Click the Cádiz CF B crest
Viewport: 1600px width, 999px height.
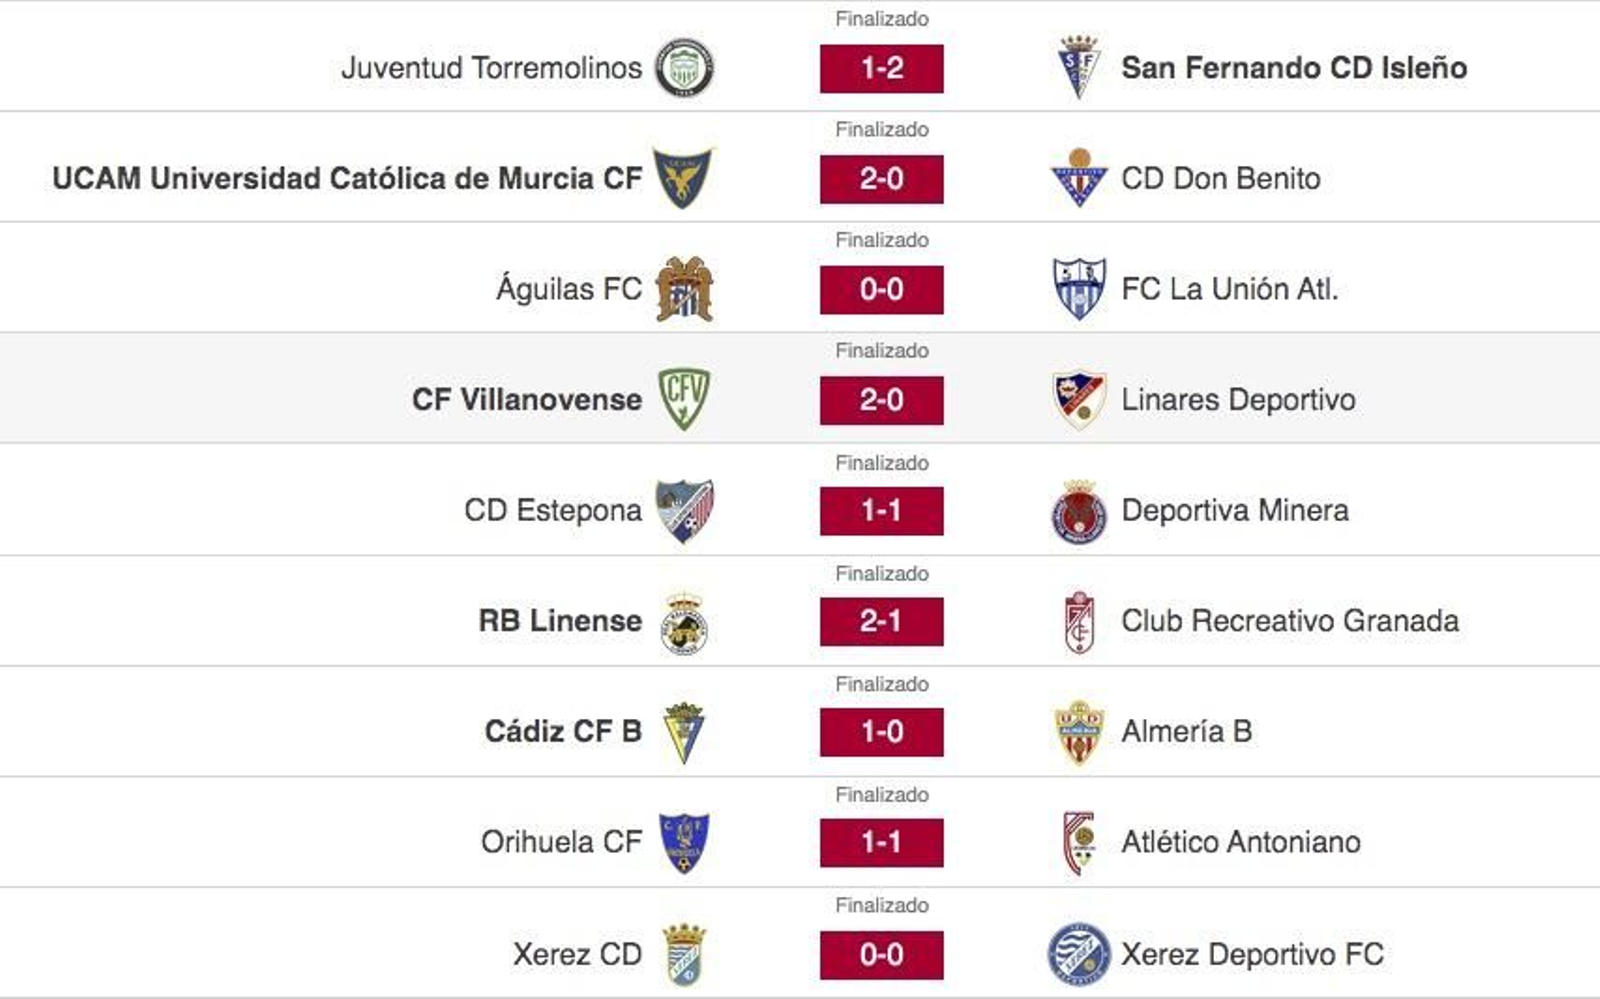click(x=686, y=731)
